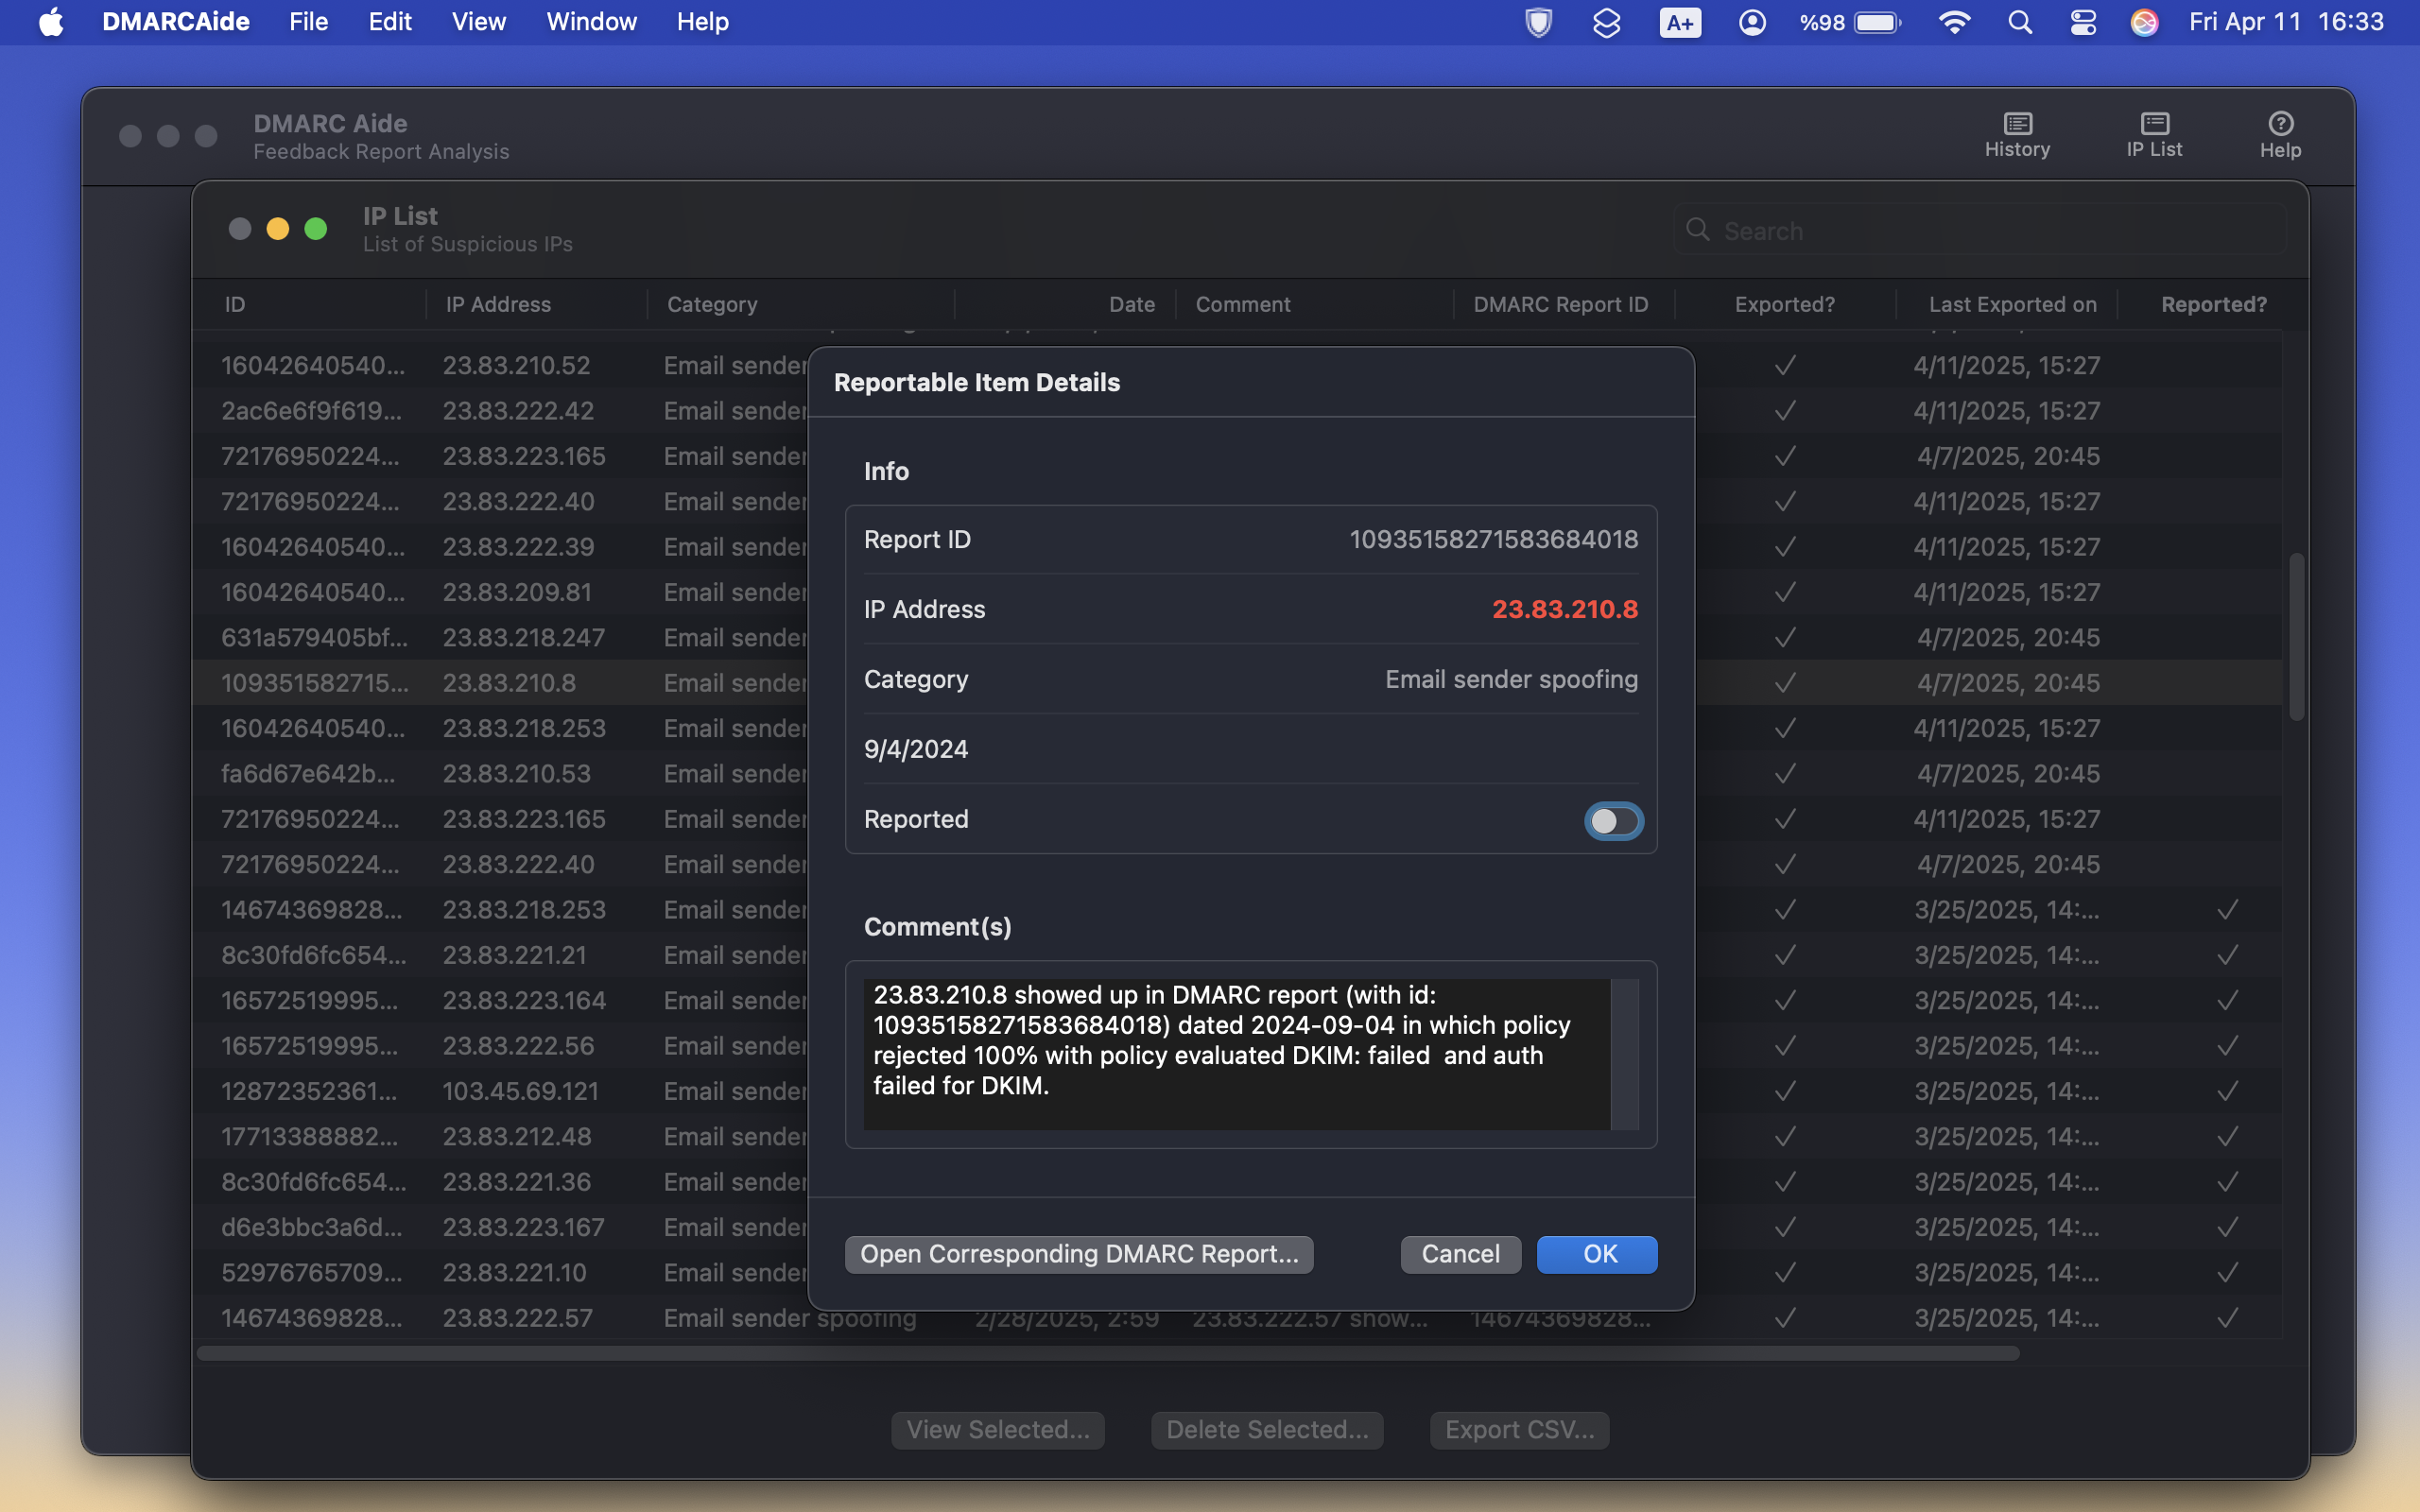Screen dimensions: 2420x1512
Task: Click the shield icon in menu bar
Action: coord(1538,22)
